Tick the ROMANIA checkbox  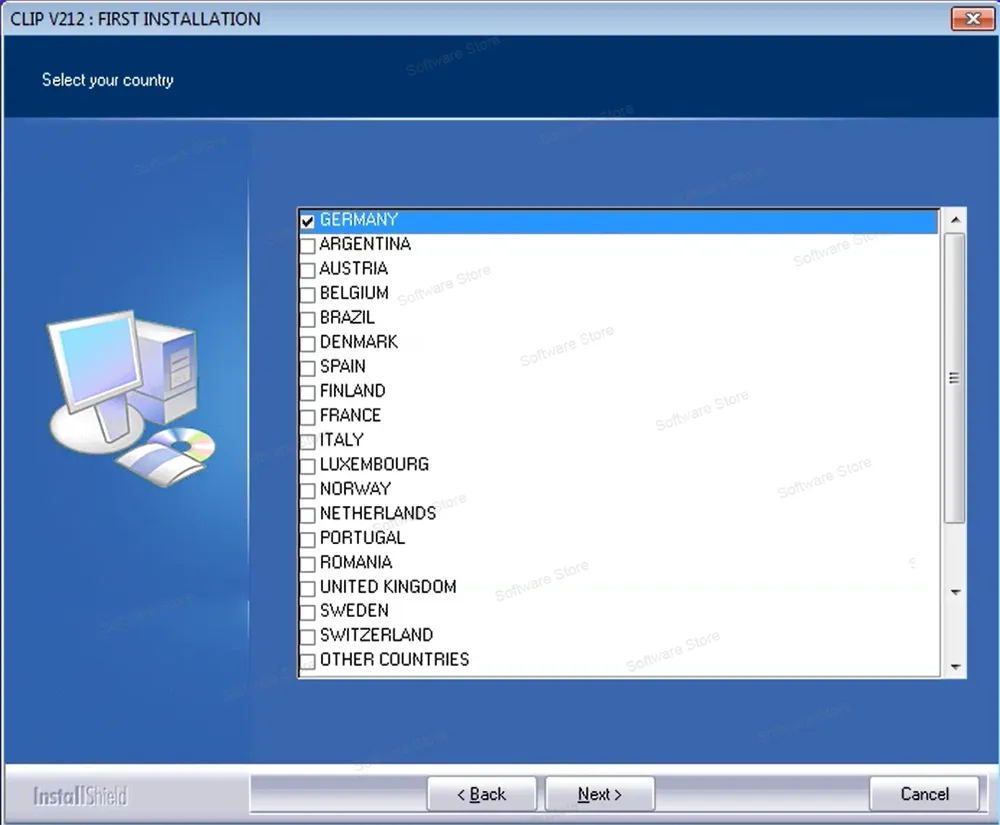point(307,564)
